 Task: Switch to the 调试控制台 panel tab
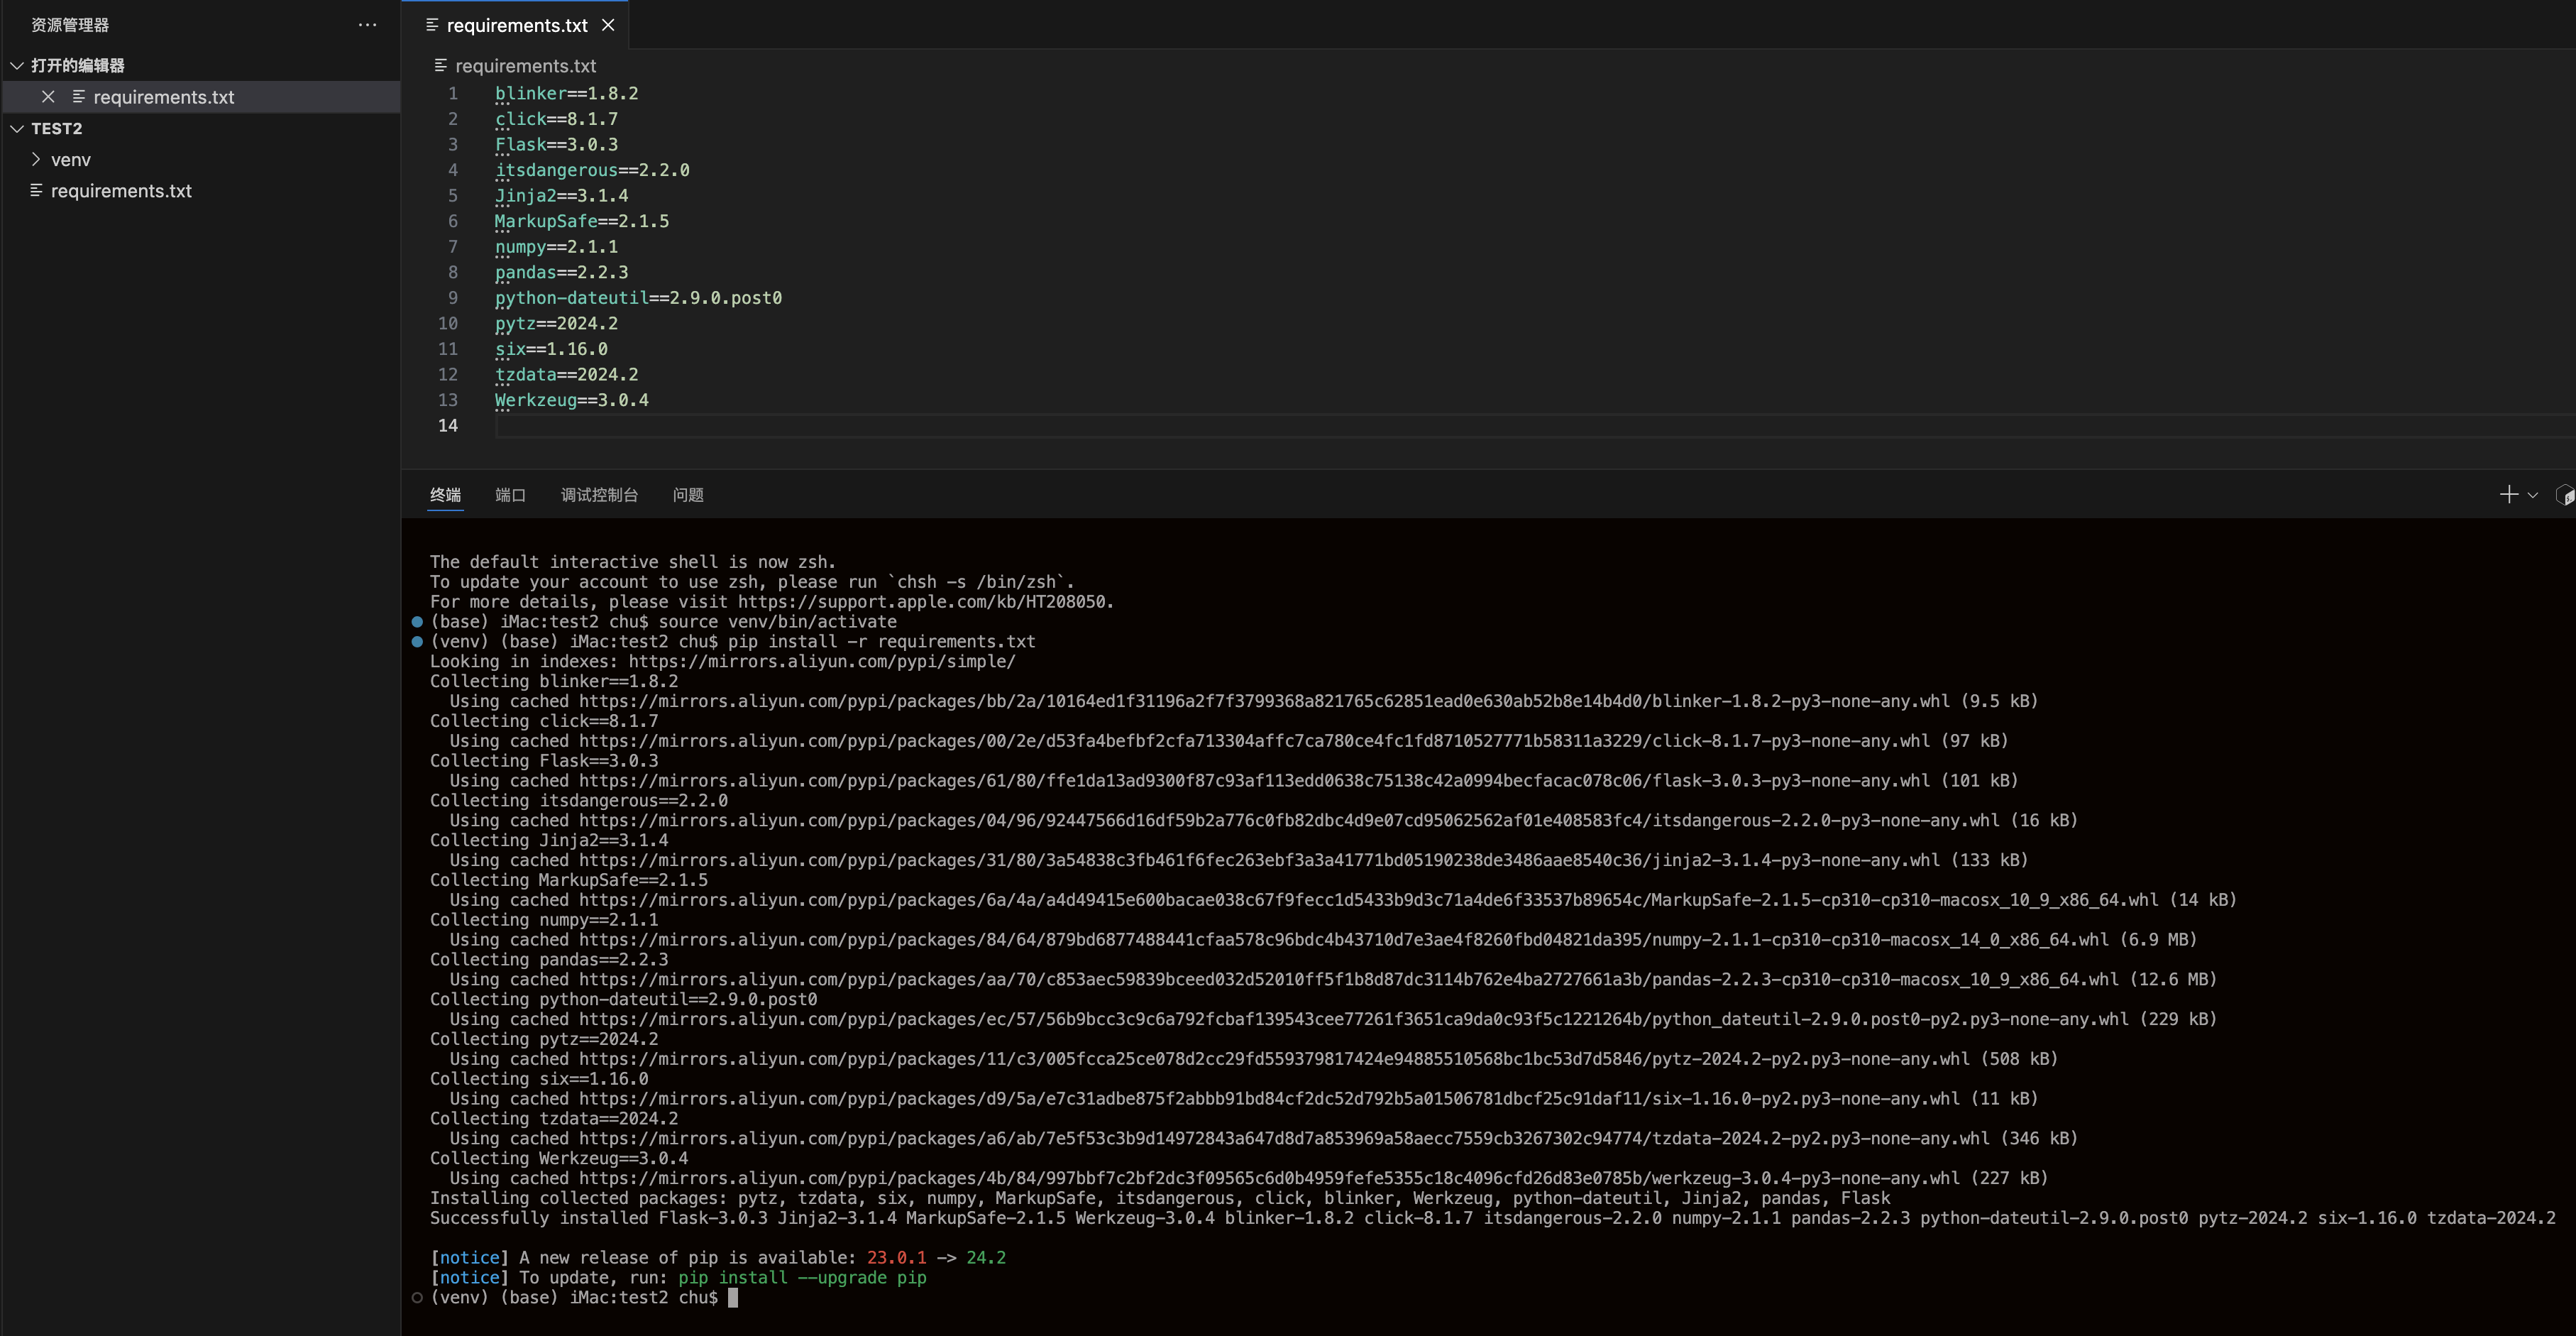599,495
